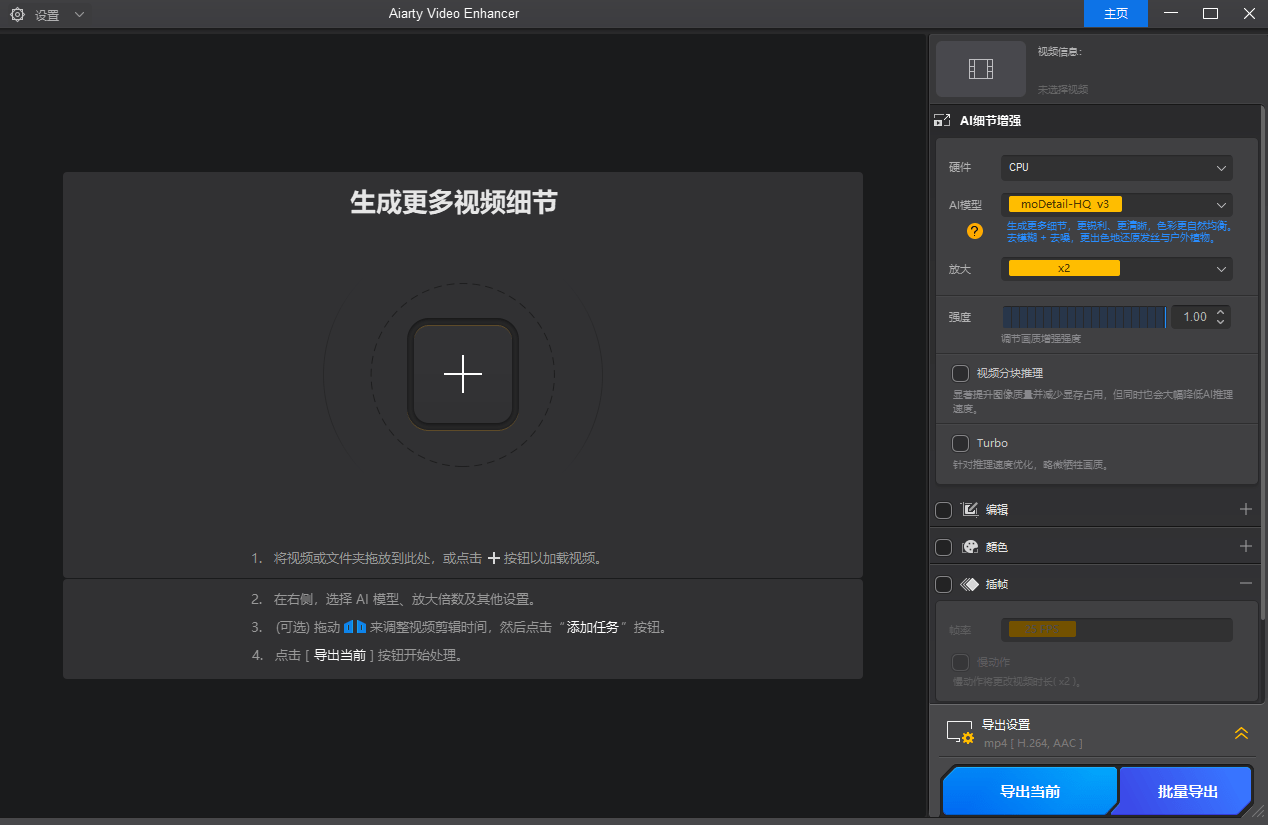Open the 硬件 CPU dropdown
Viewport: 1268px width, 825px height.
tap(1116, 168)
